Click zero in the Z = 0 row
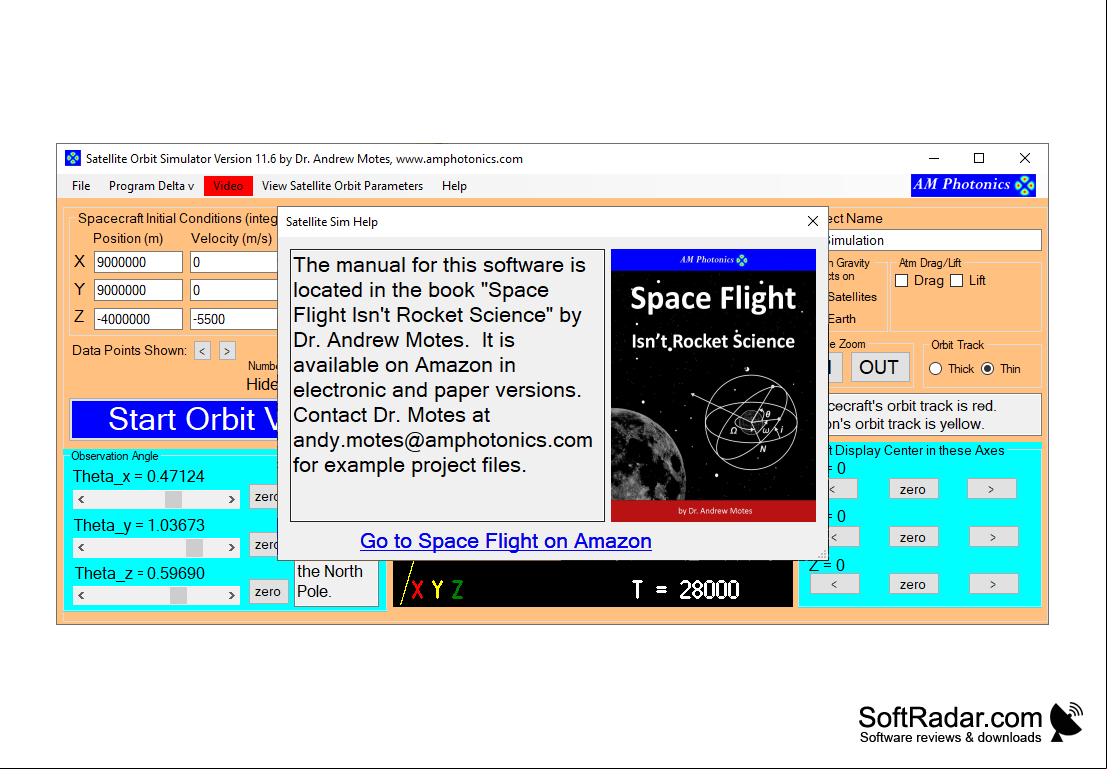Image resolution: width=1107 pixels, height=769 pixels. click(x=913, y=584)
